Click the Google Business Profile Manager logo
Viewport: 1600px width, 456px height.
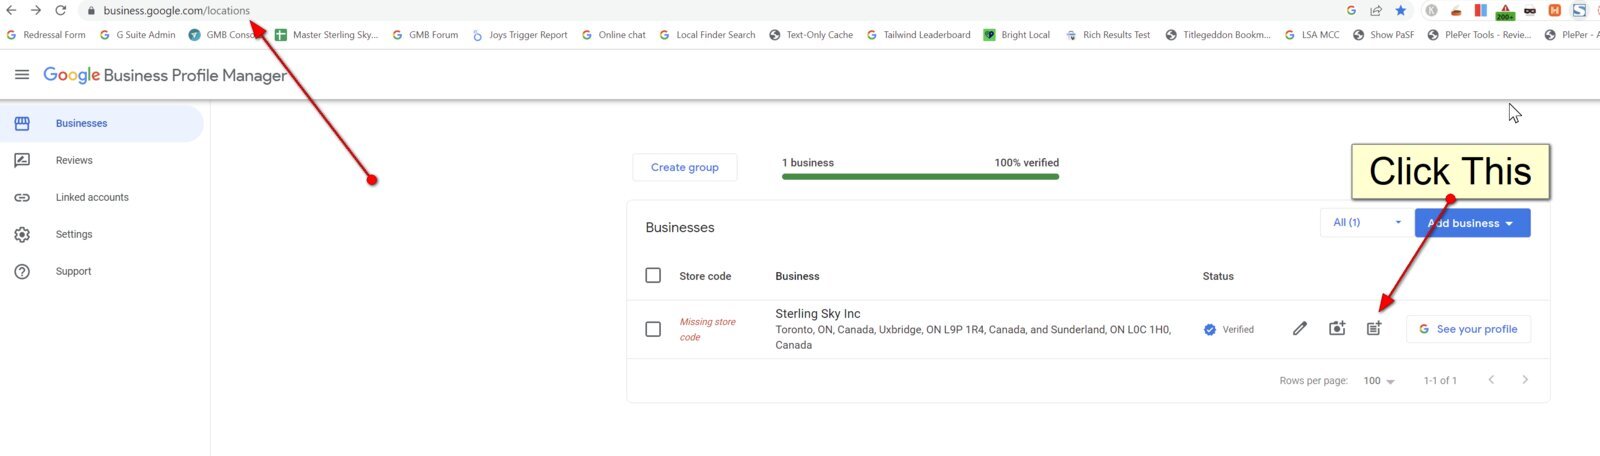click(165, 75)
